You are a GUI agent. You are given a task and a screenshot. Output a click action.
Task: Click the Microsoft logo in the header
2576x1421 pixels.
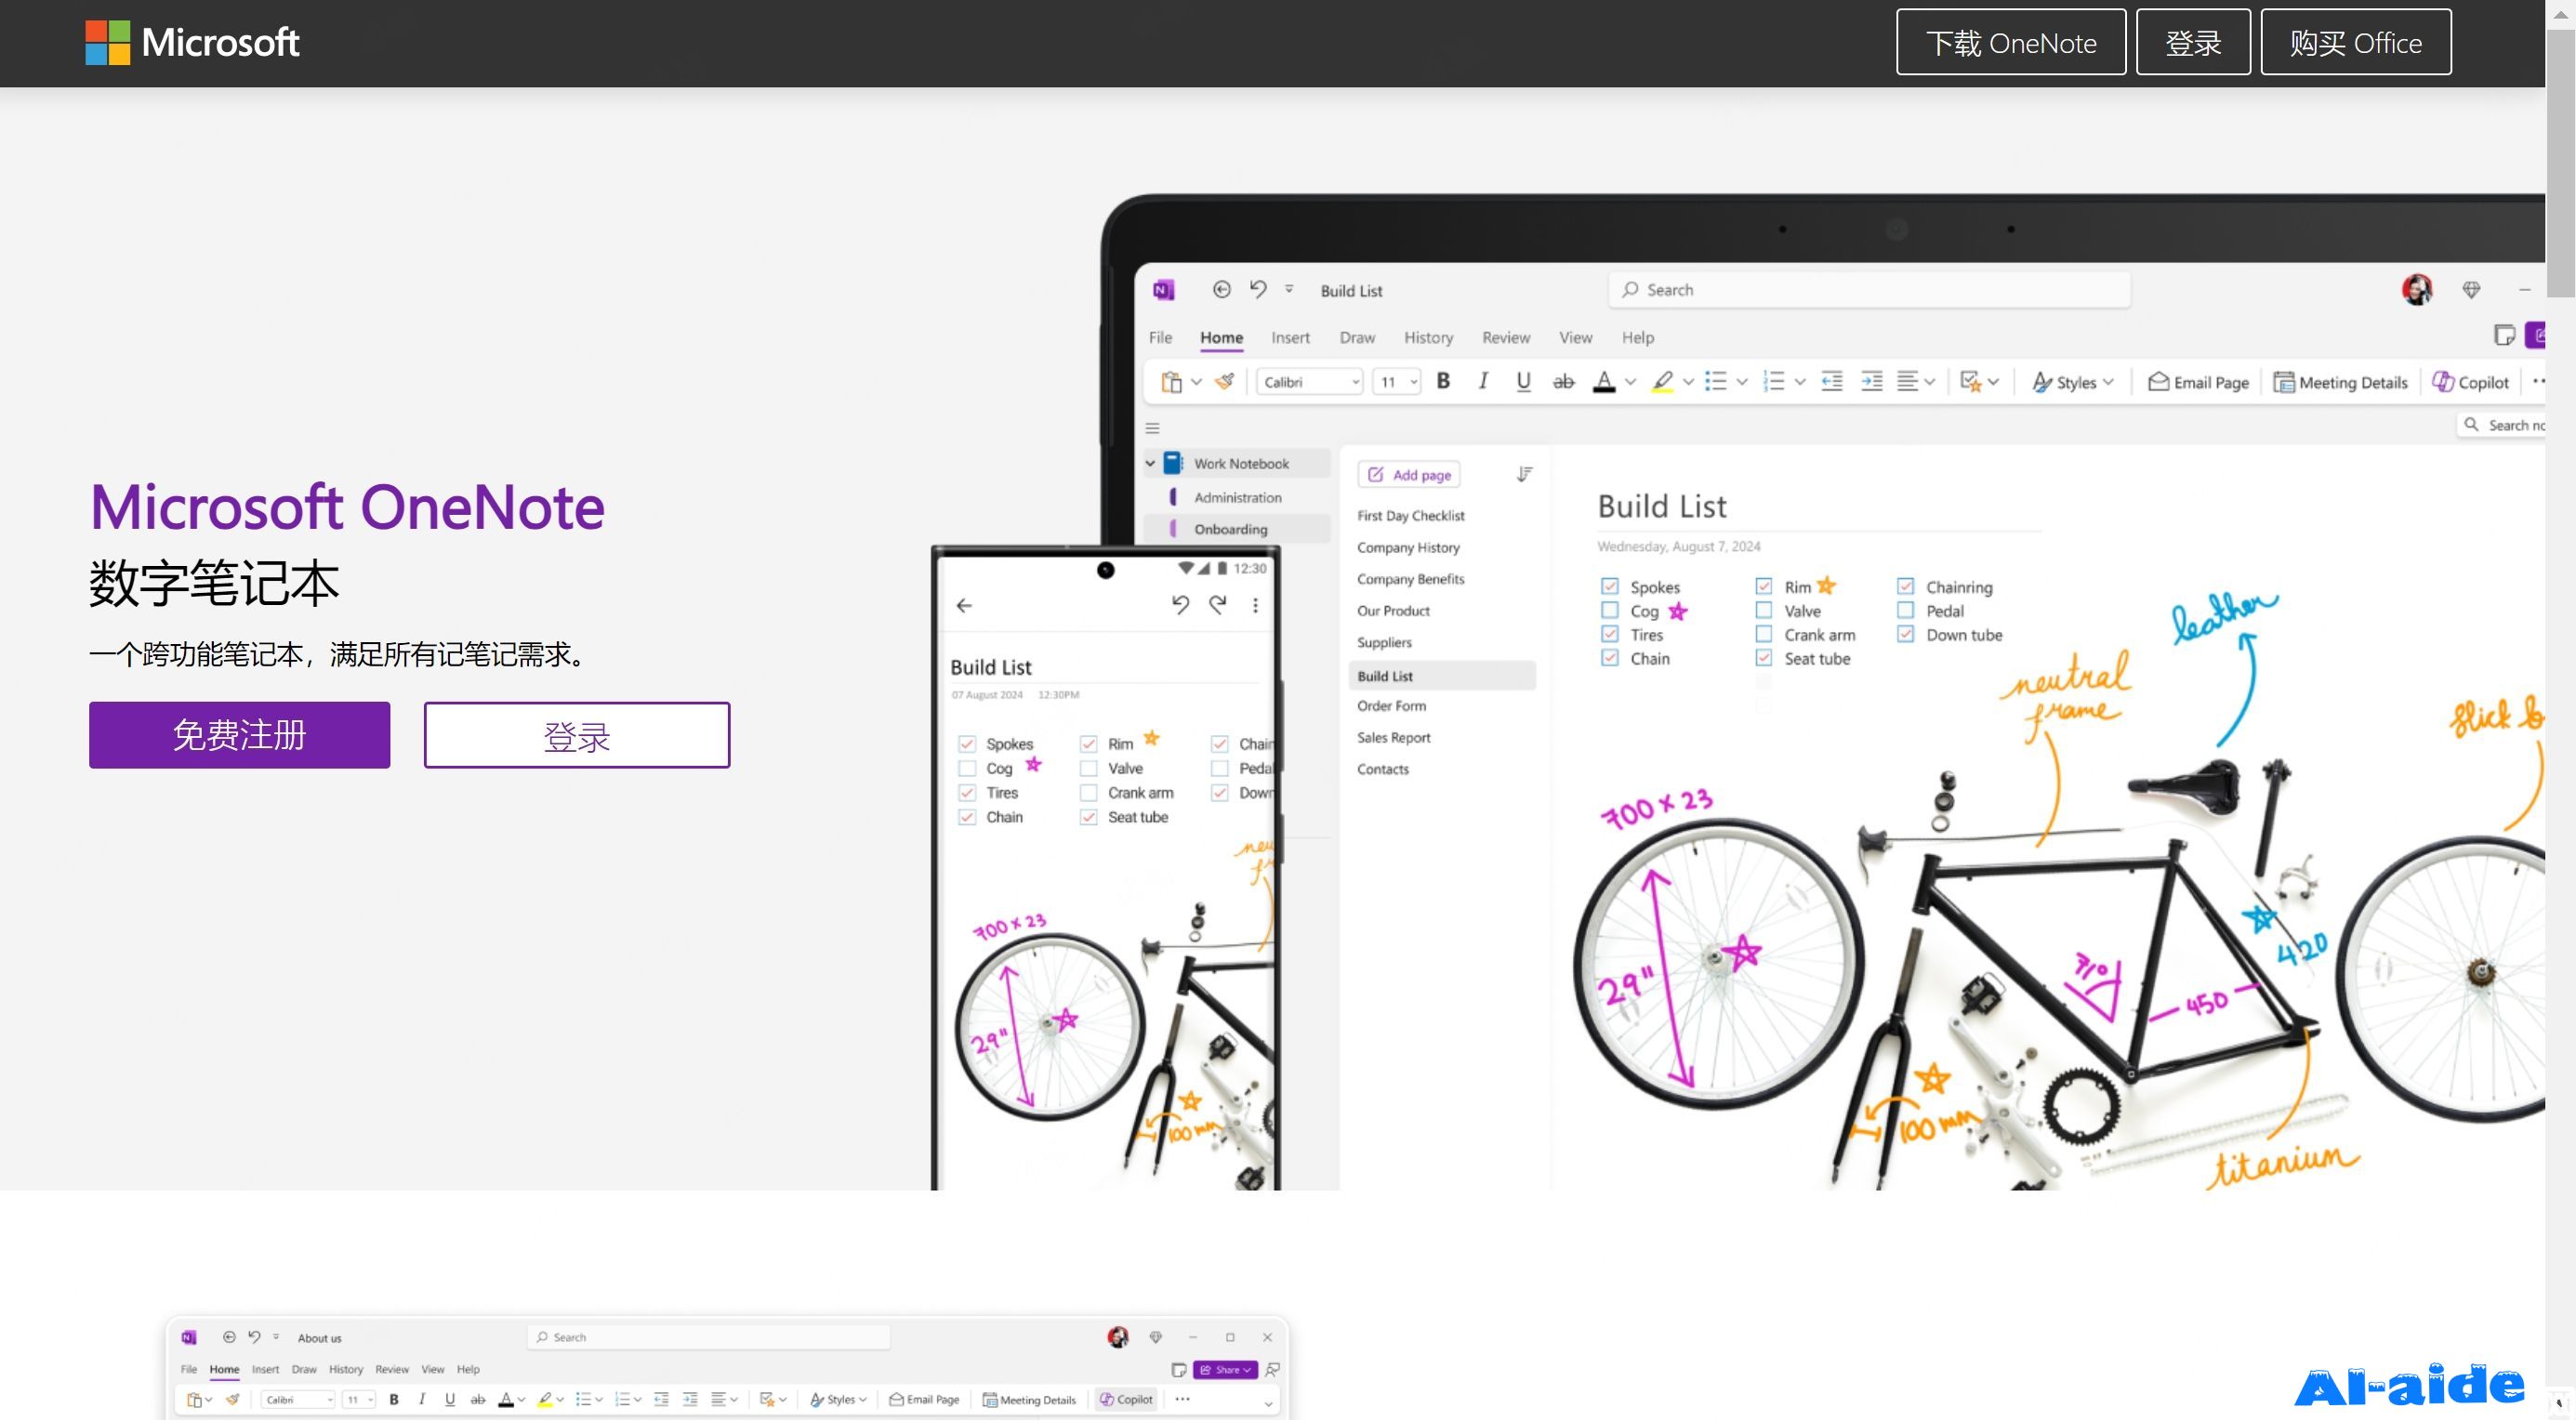[x=192, y=42]
